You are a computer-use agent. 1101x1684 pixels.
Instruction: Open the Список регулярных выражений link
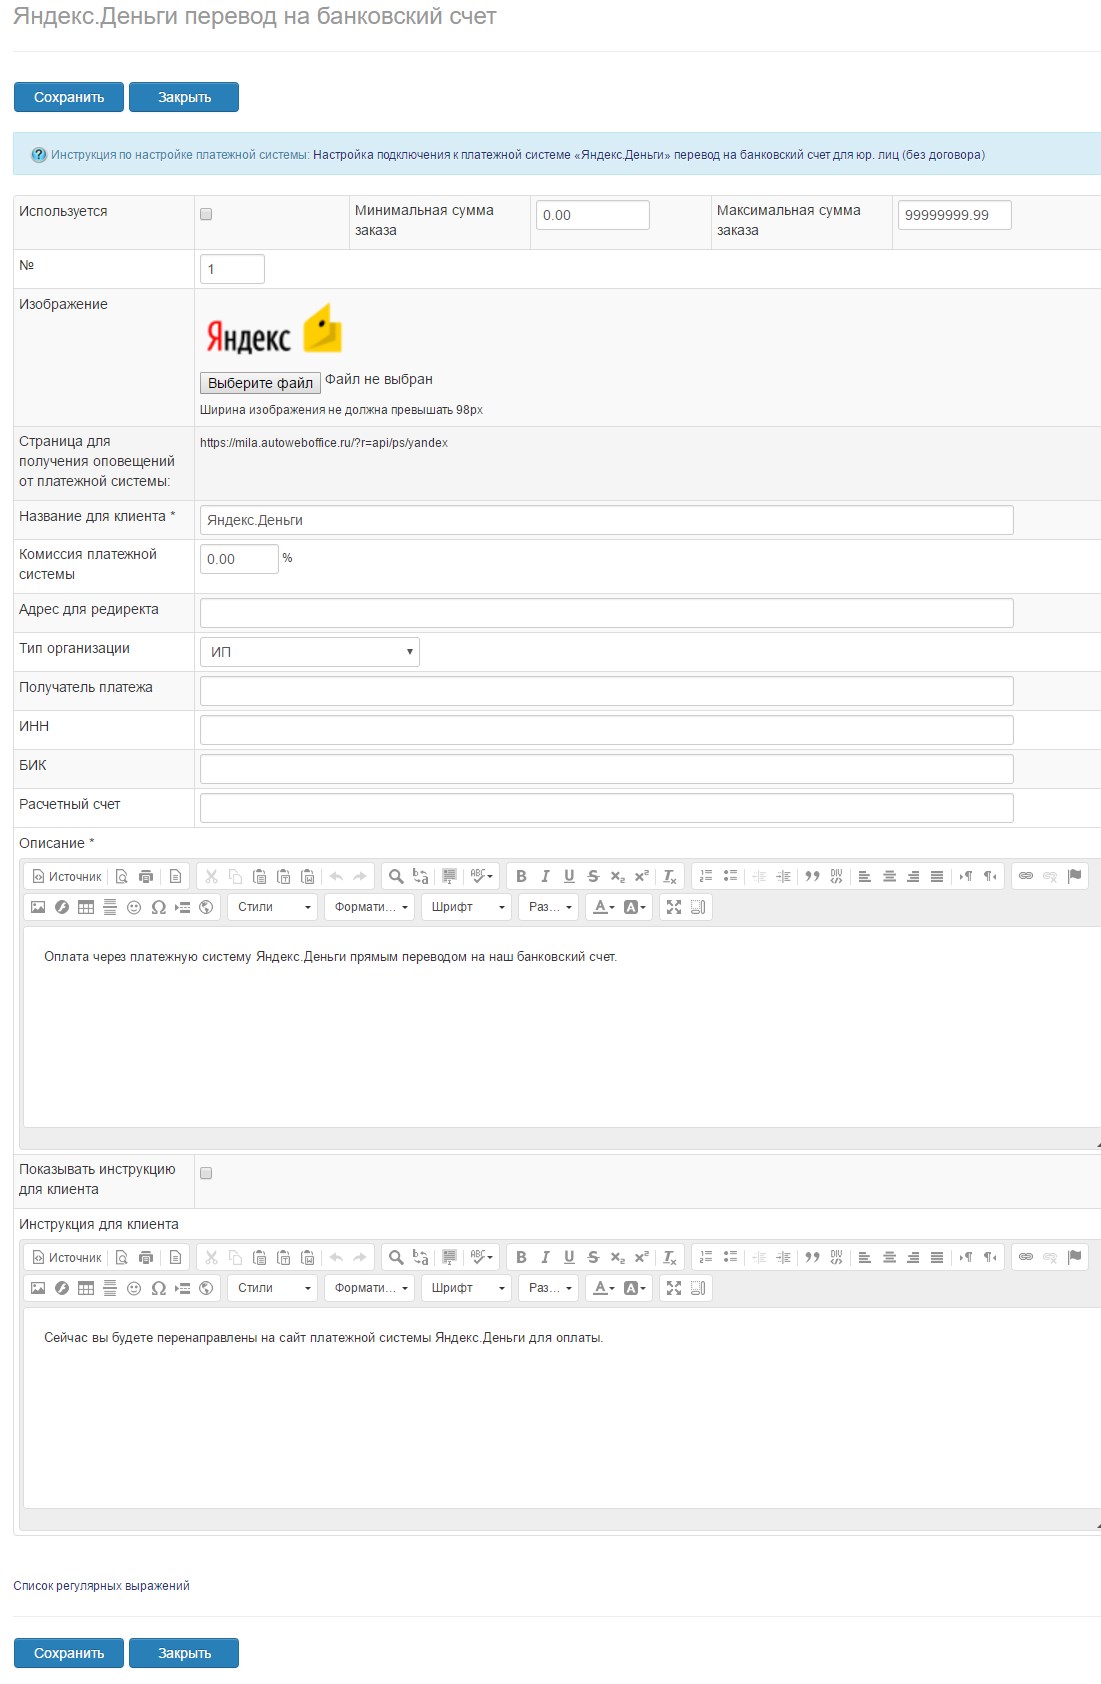[101, 1586]
